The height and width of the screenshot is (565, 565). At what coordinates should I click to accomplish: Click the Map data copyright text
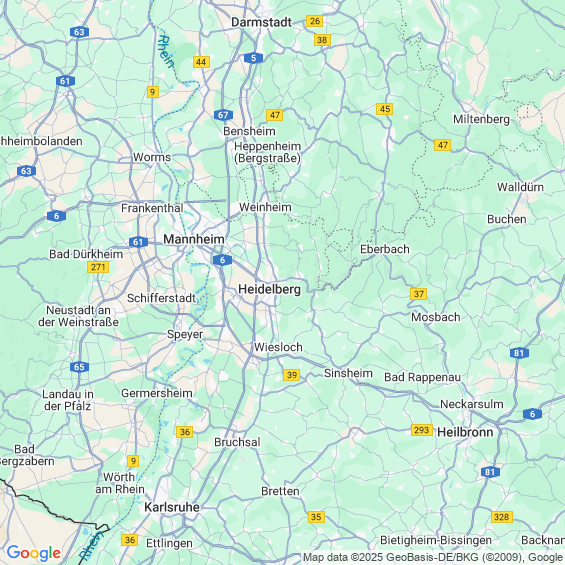[x=433, y=558]
